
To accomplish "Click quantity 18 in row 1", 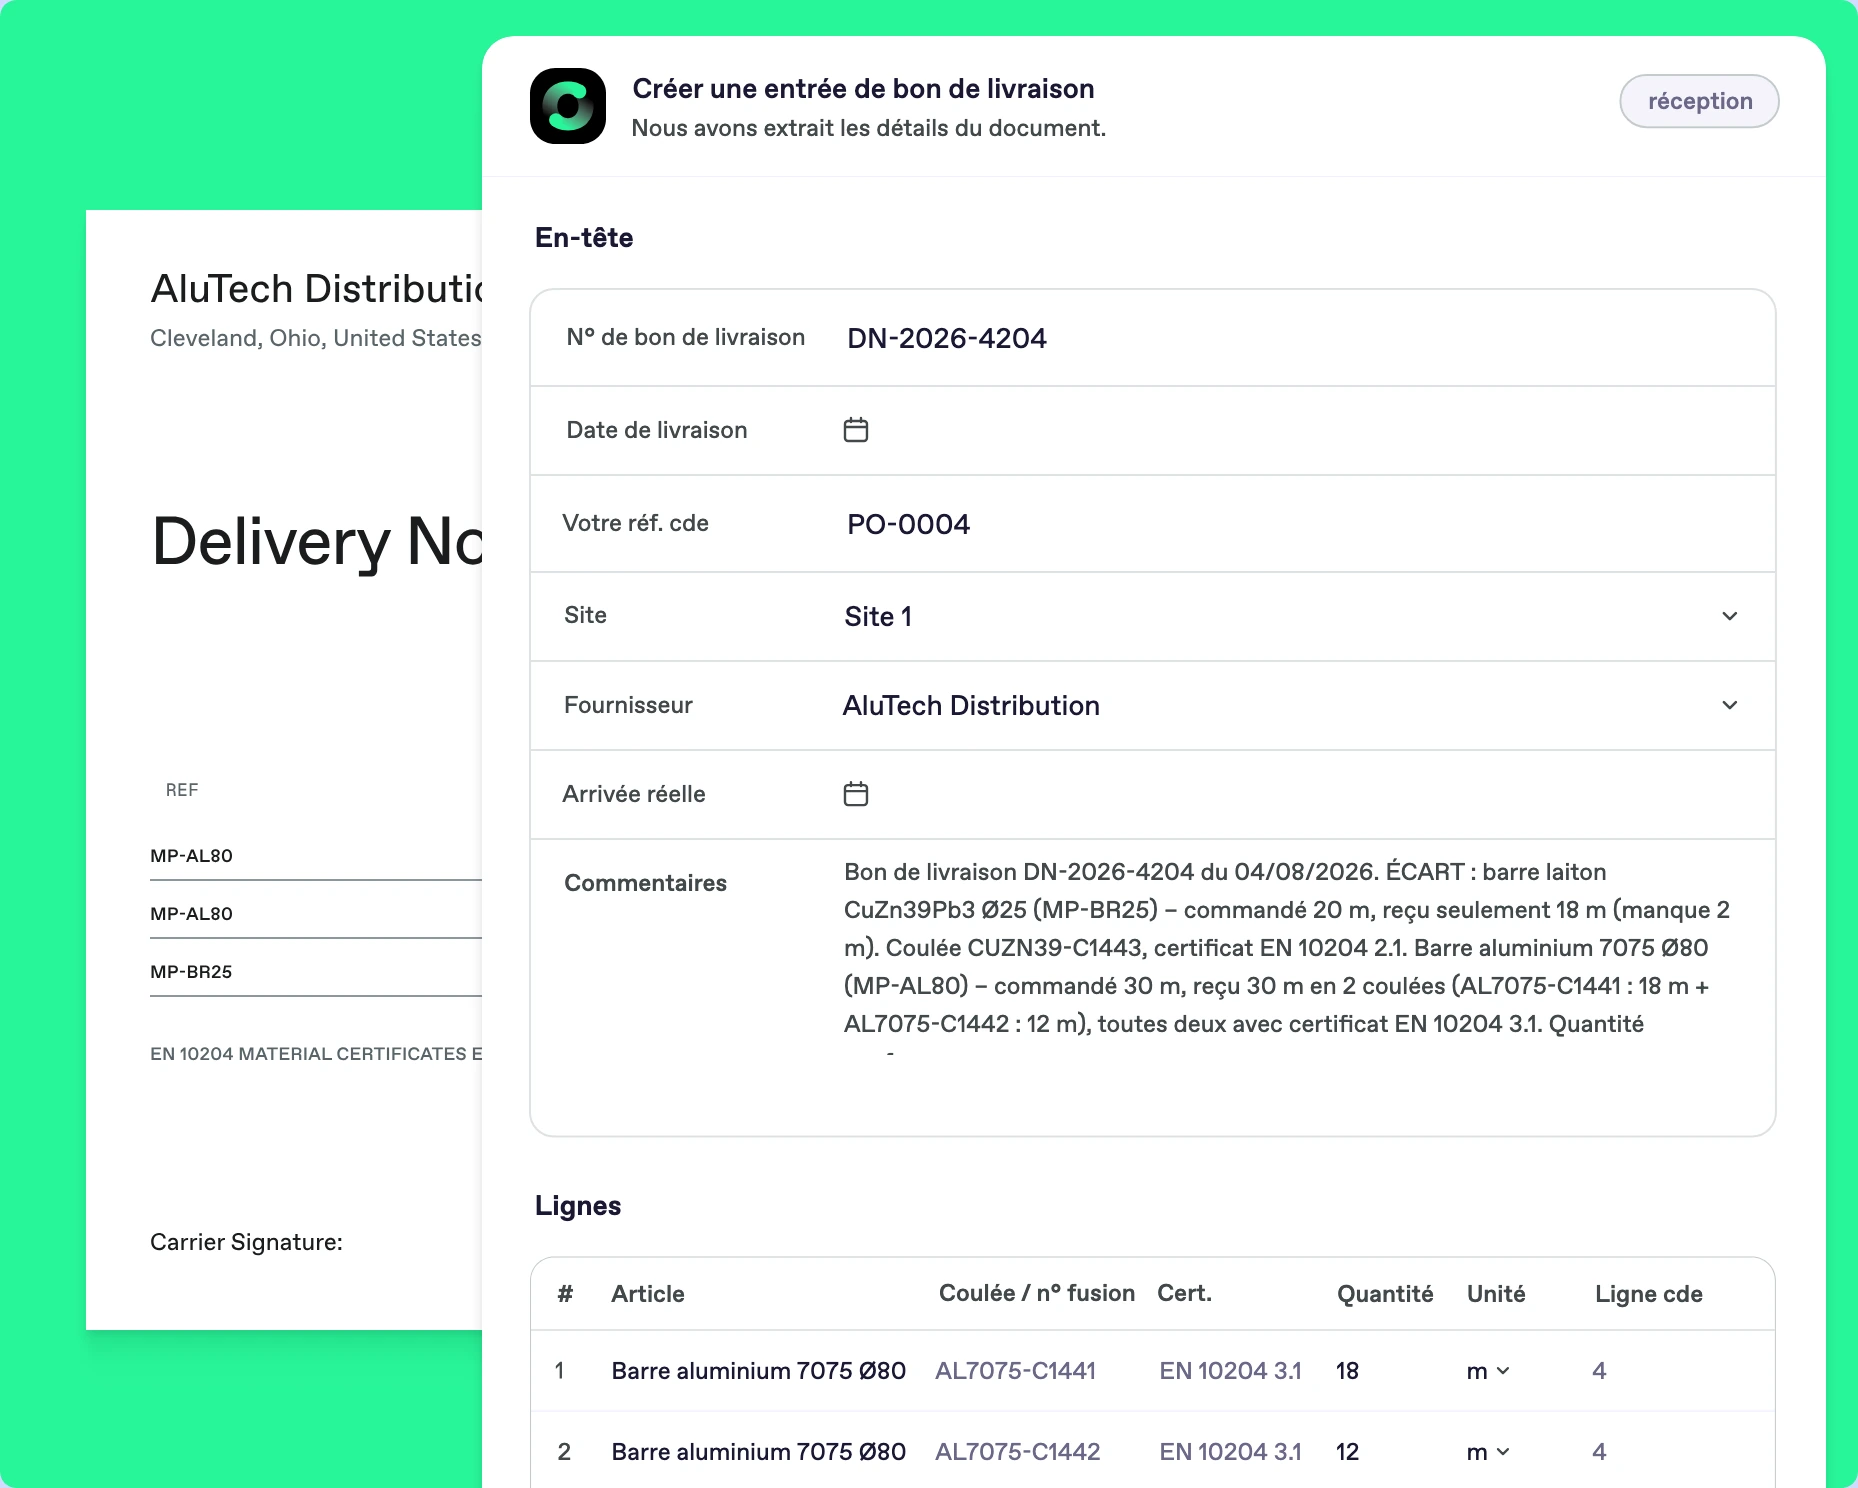I will (1347, 1371).
